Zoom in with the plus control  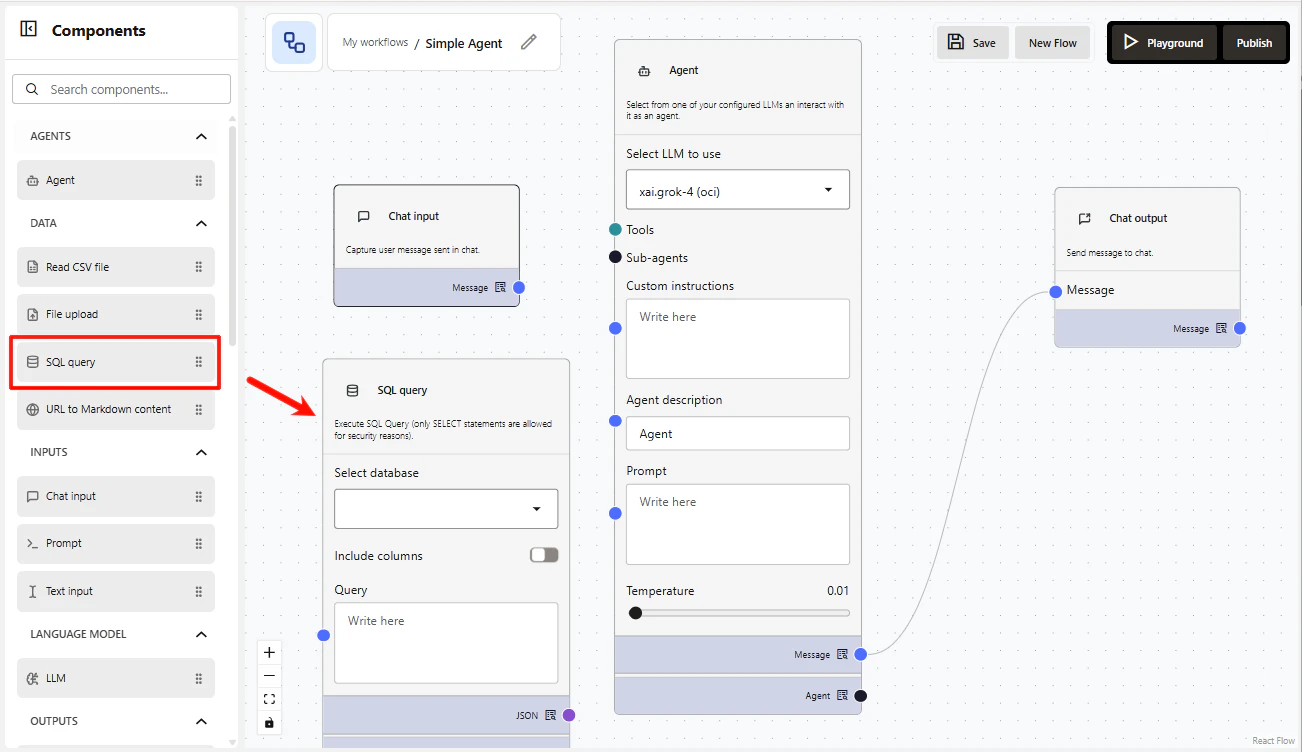269,652
